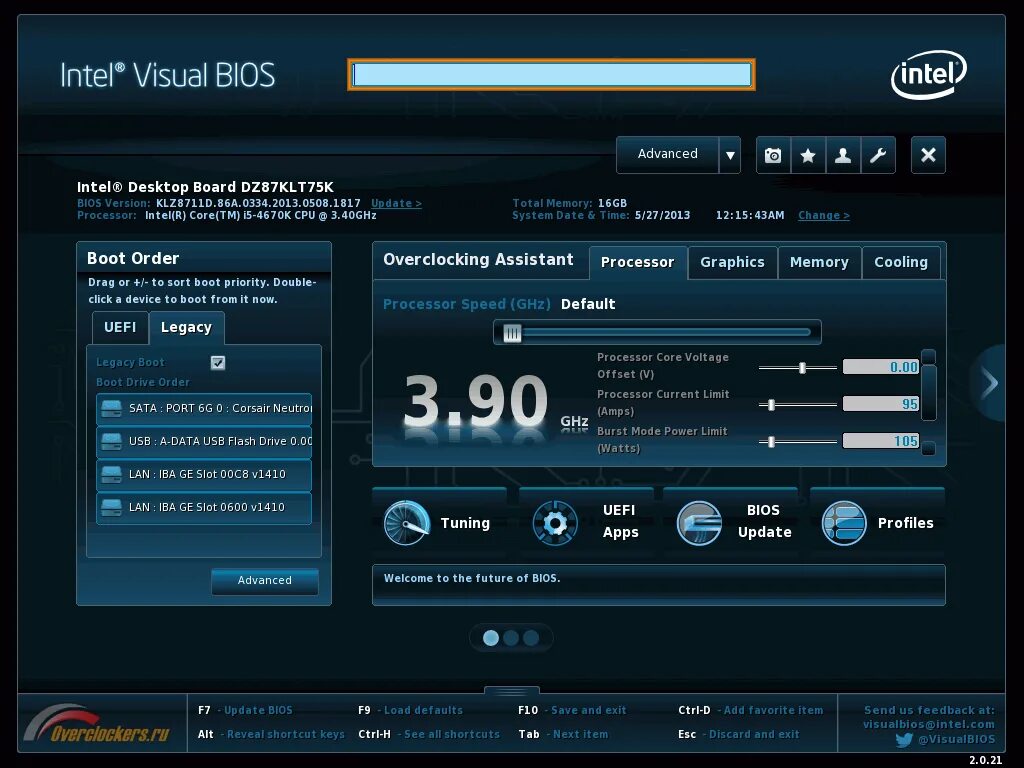1024x768 pixels.
Task: Click F9 Load defaults shortcut text
Action: (410, 710)
